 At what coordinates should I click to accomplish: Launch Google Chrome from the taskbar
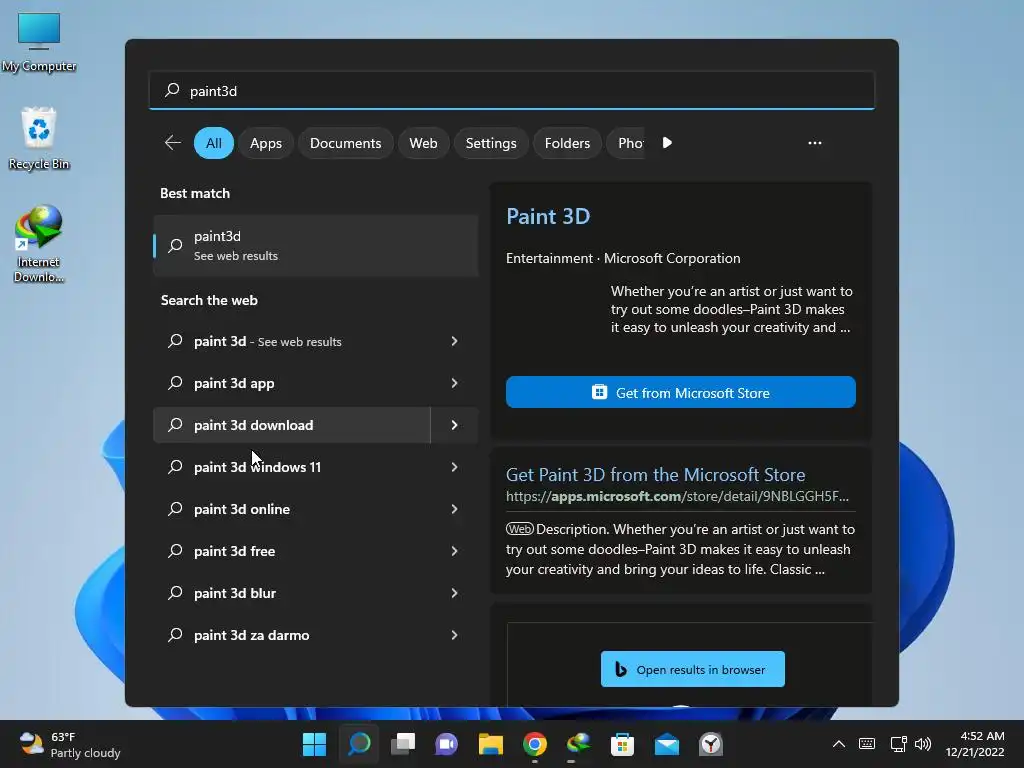tap(535, 744)
